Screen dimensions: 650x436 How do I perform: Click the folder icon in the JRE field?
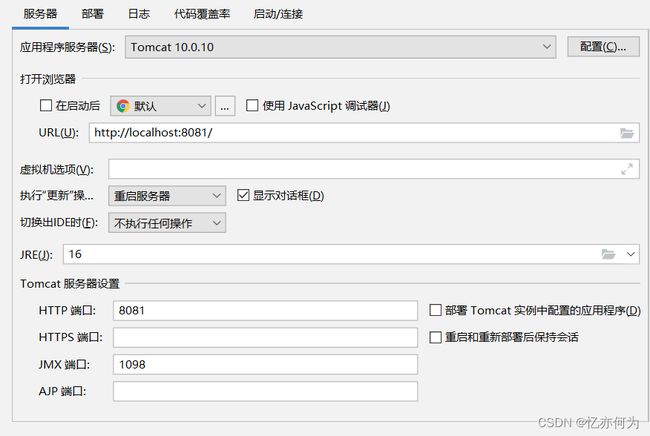pos(608,254)
